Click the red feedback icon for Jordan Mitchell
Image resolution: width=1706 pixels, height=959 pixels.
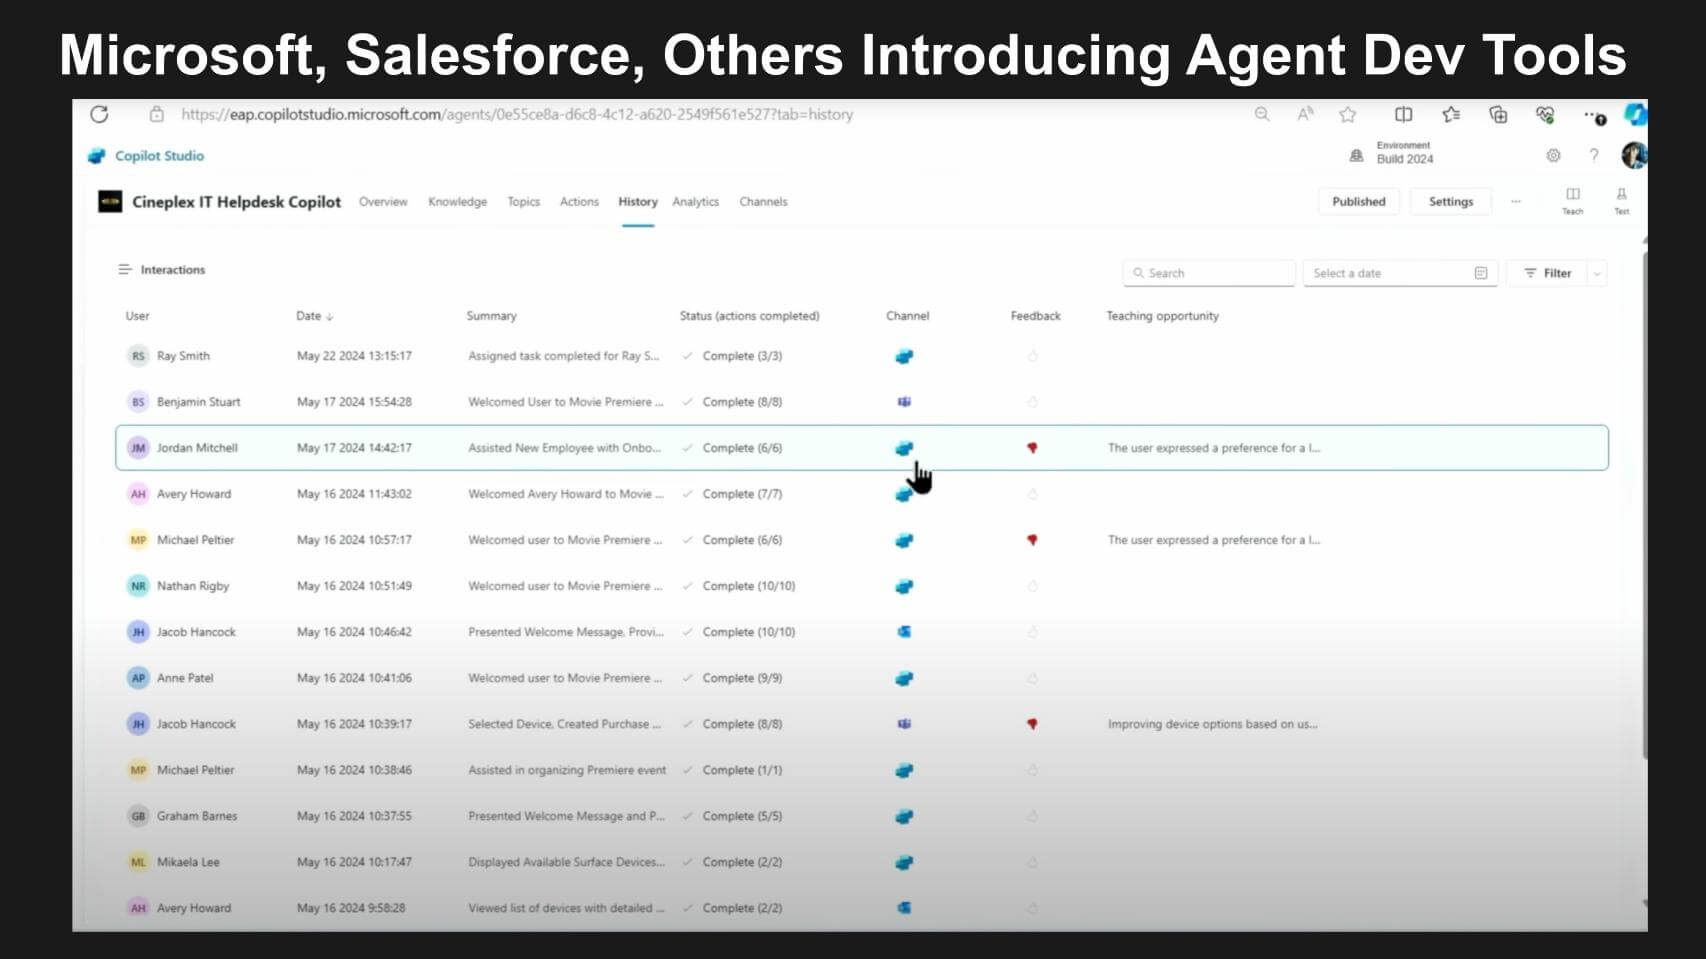1032,448
